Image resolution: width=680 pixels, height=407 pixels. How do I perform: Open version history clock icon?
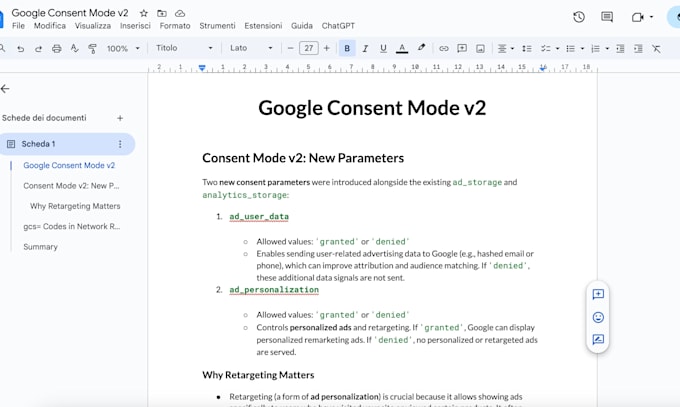(579, 17)
